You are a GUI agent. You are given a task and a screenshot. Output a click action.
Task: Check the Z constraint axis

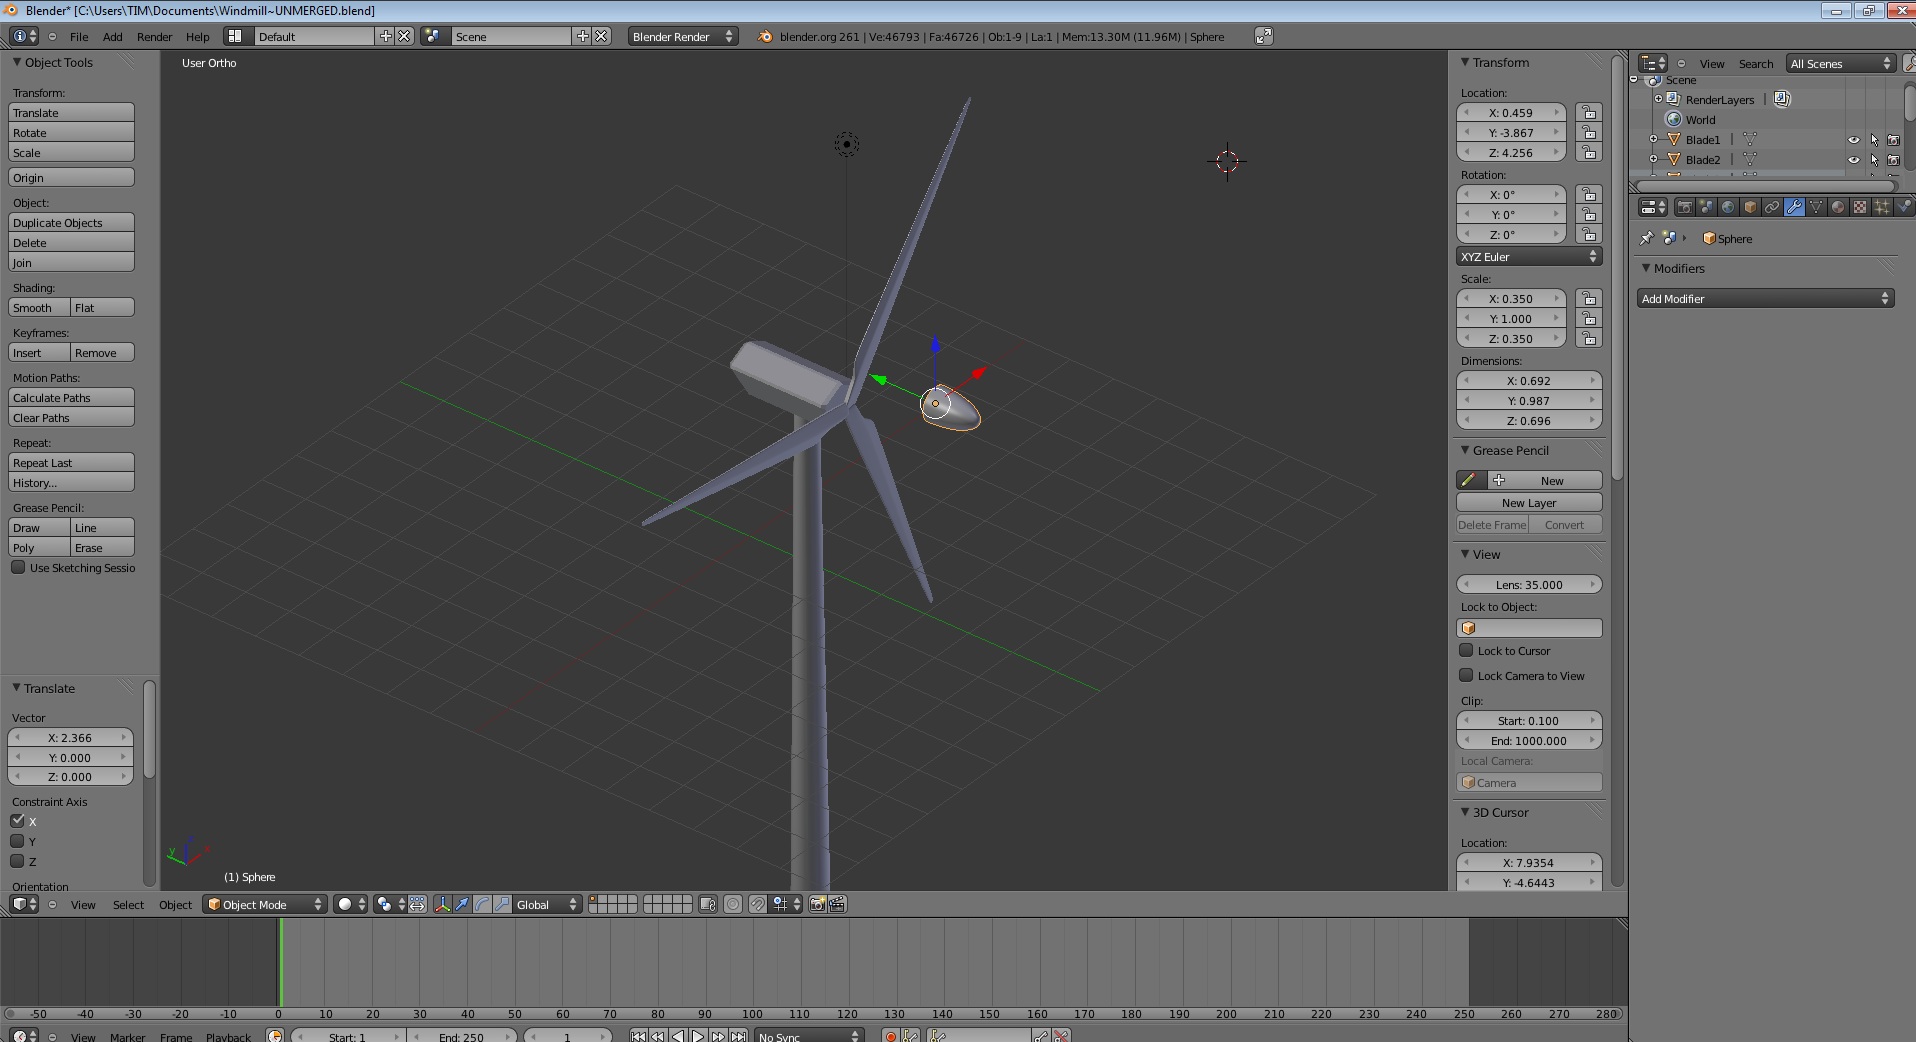[17, 861]
